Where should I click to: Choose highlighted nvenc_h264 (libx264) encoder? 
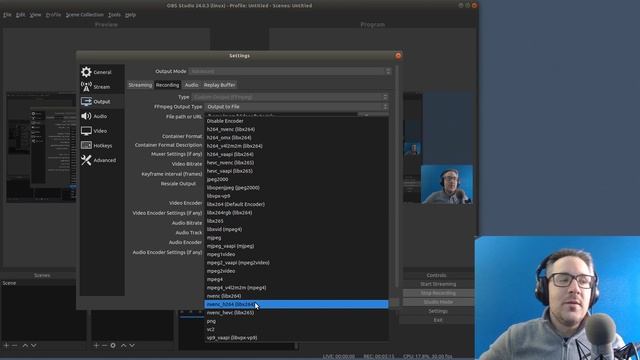pos(296,304)
